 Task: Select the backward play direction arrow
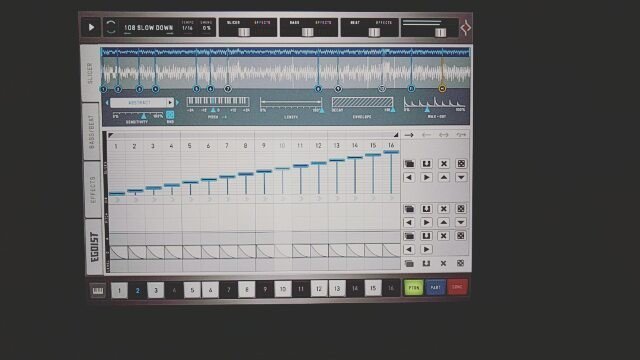[426, 135]
